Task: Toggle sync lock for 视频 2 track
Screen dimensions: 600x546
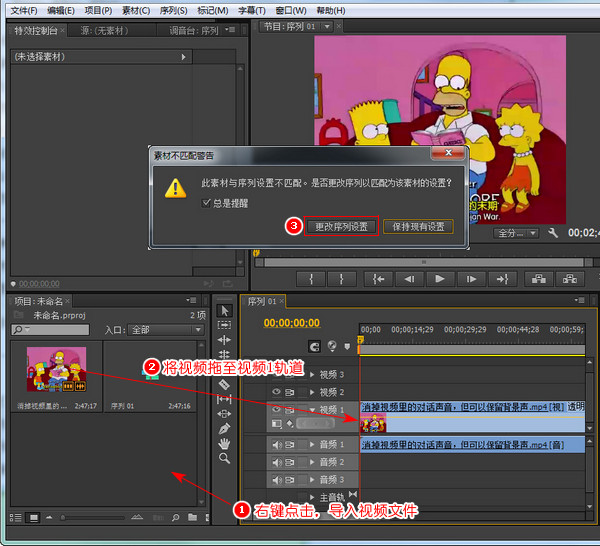Action: coord(290,392)
